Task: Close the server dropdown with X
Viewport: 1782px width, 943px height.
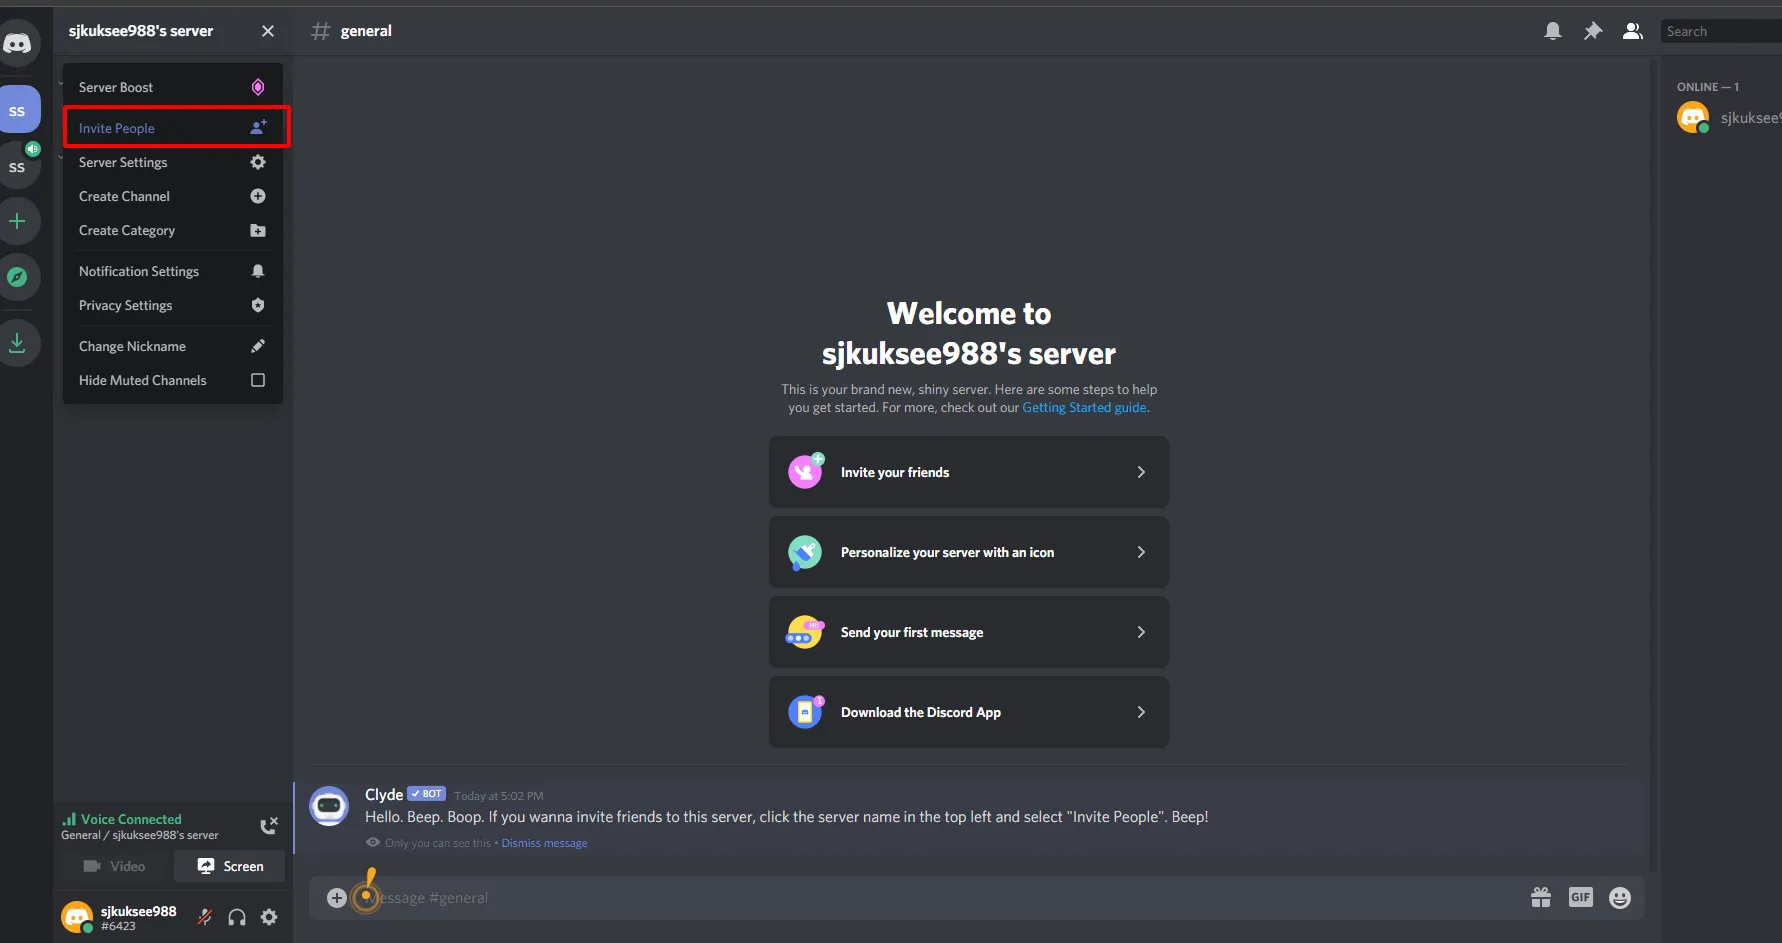Action: [x=267, y=31]
